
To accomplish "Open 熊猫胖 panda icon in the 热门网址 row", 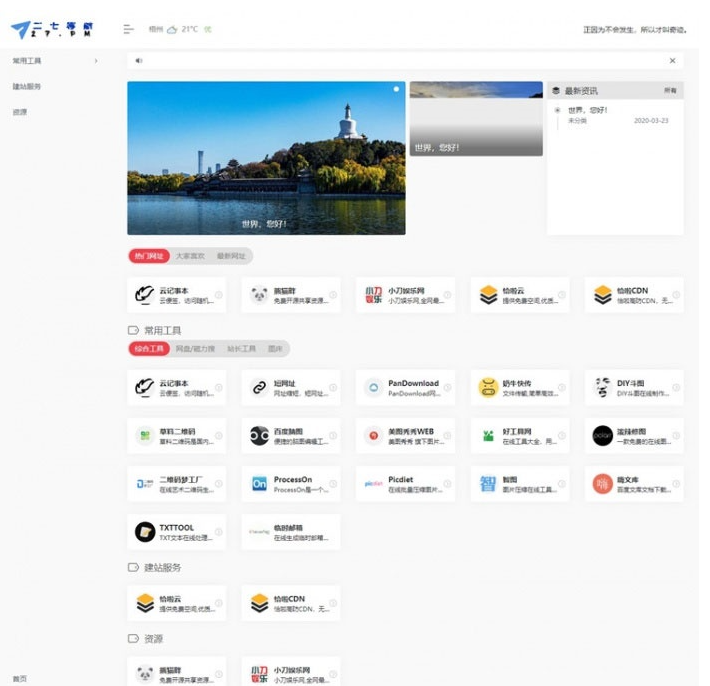I will click(259, 295).
